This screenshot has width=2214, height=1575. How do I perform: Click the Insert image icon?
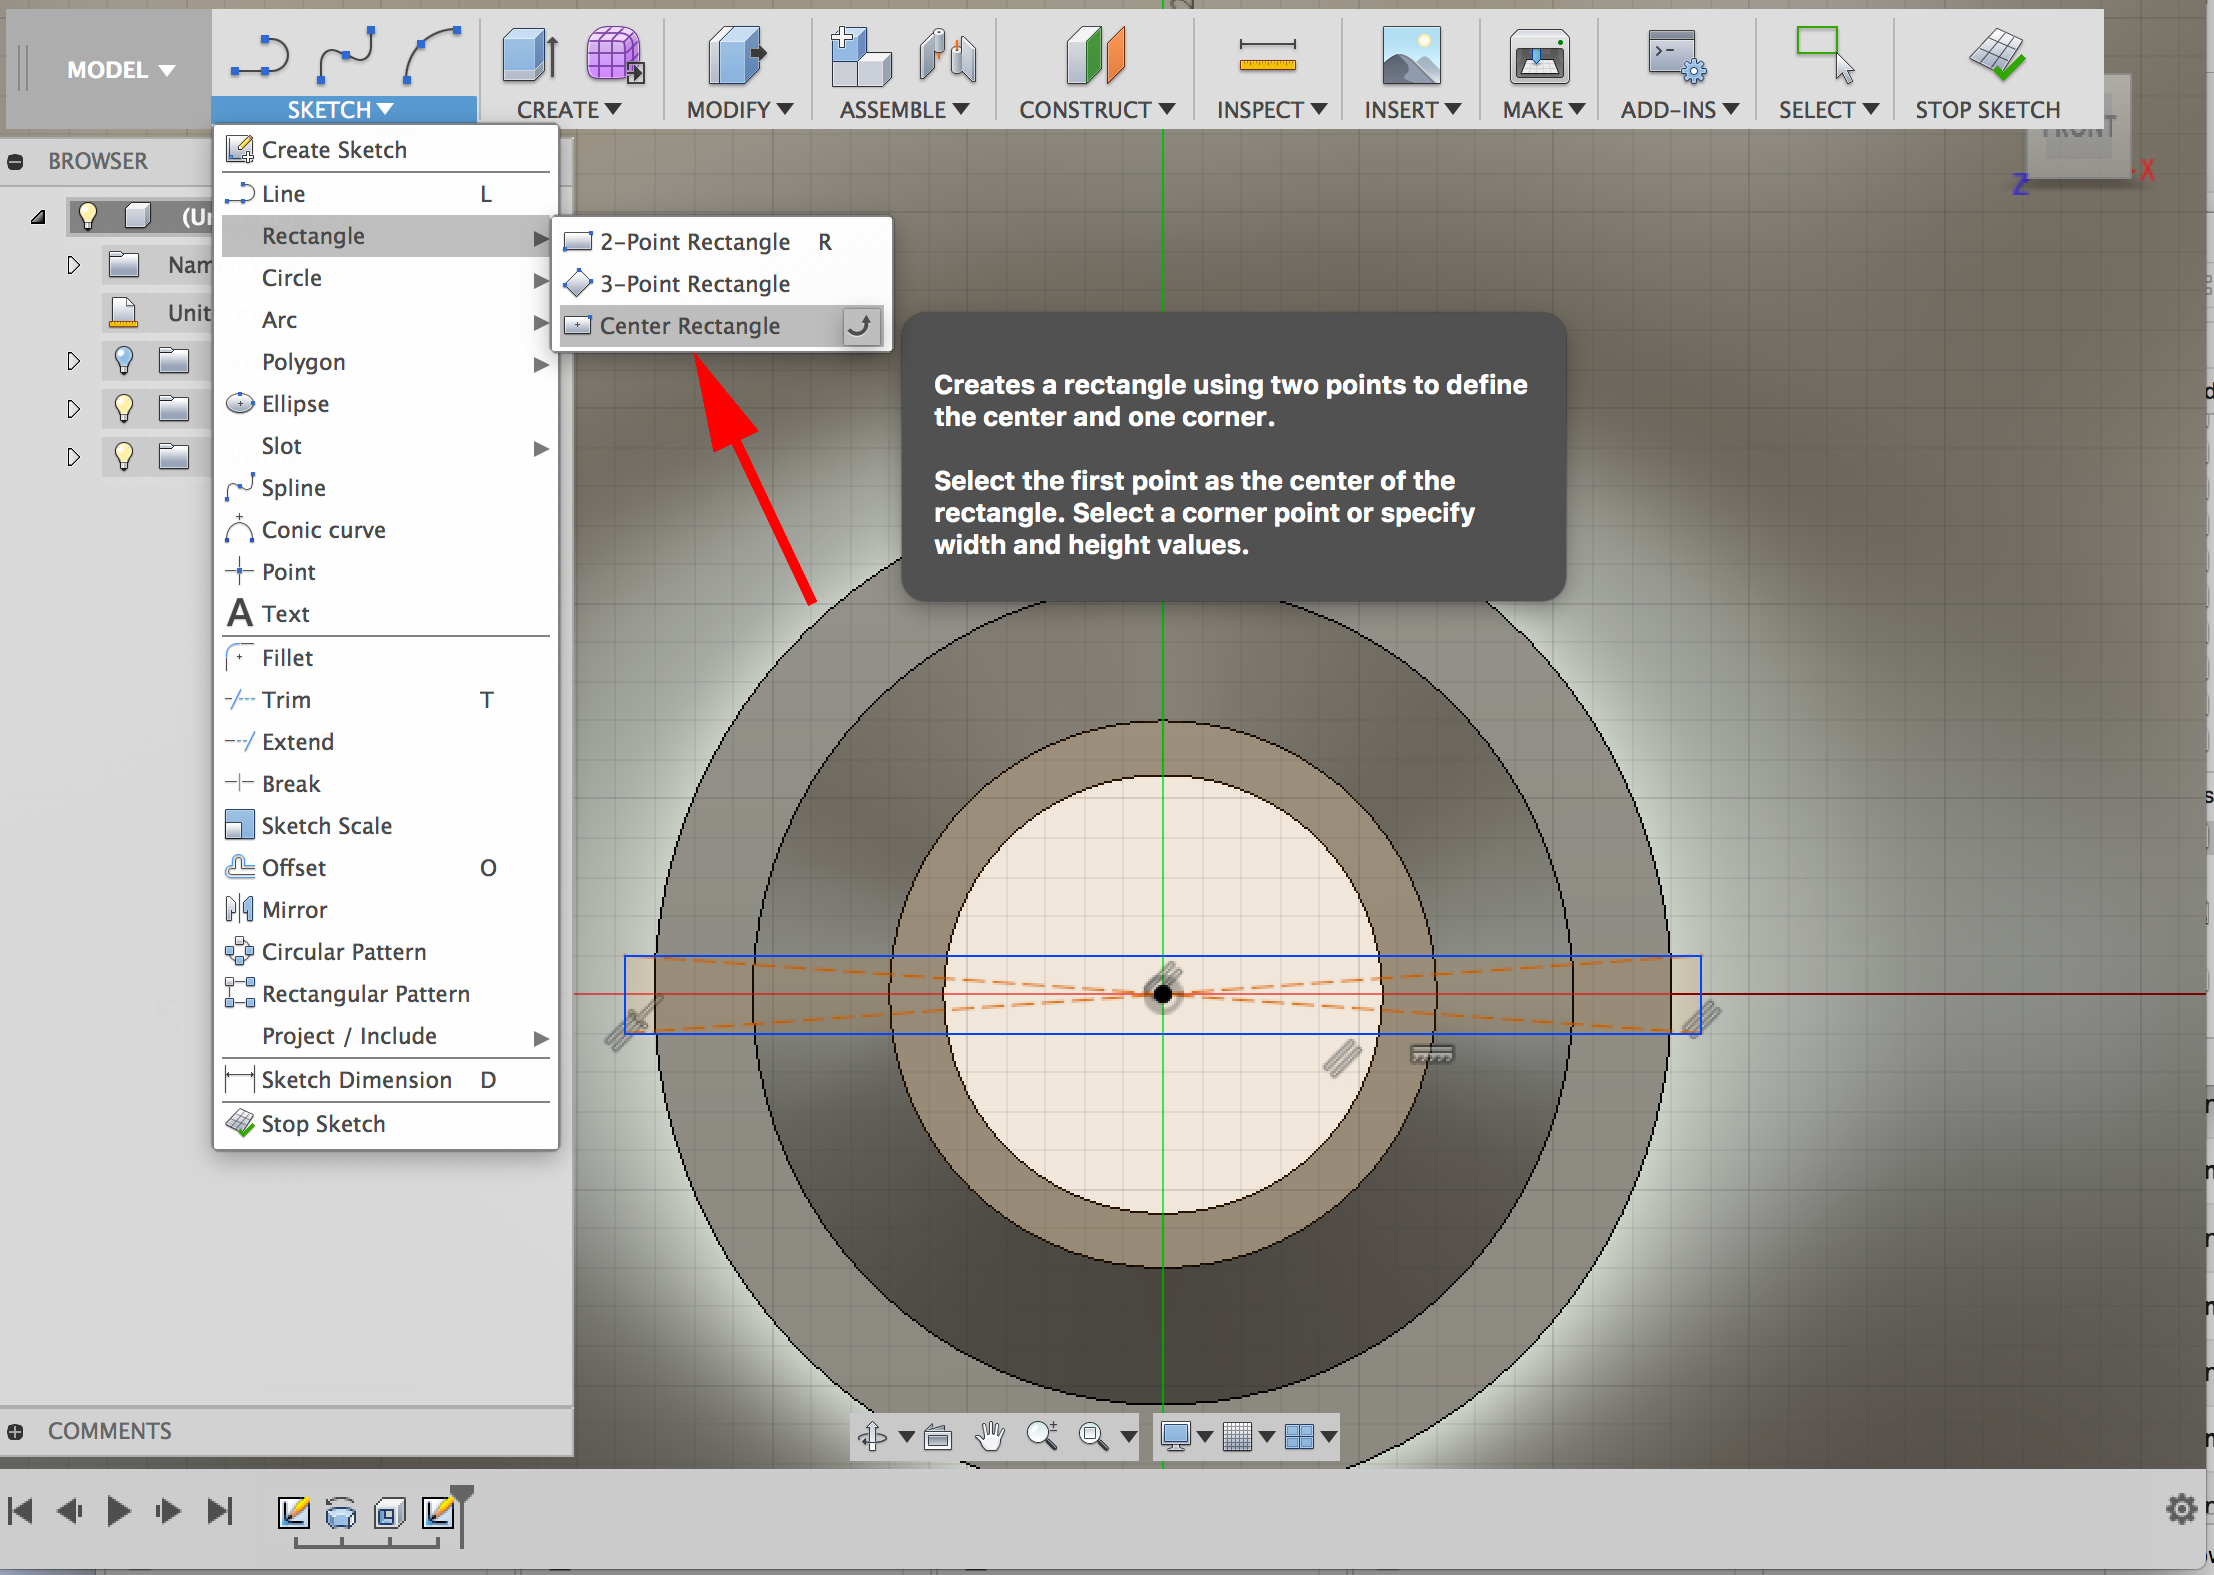(x=1411, y=56)
